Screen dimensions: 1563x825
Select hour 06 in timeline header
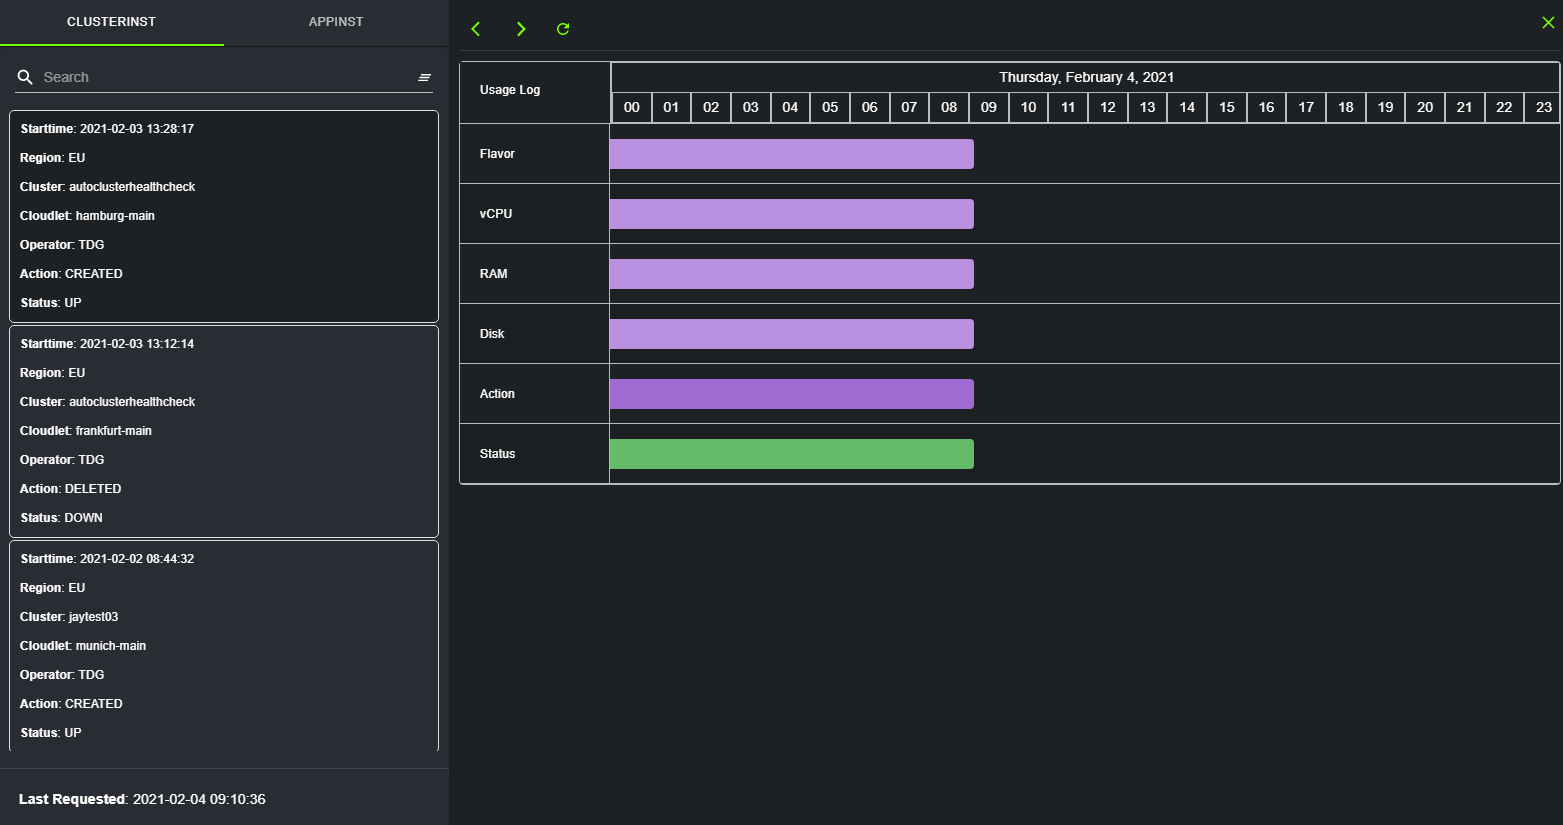[x=870, y=107]
